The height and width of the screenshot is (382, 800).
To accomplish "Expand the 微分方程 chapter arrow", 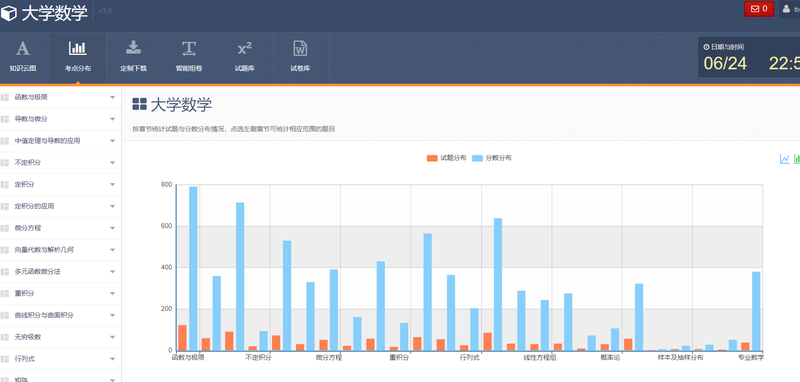I will 112,228.
